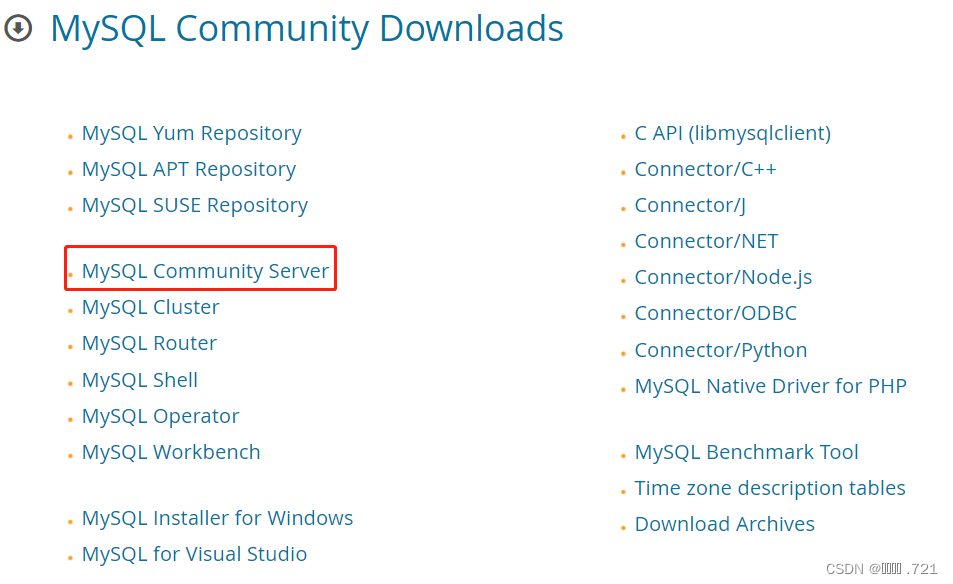Visit MySQL Native Driver for PHP
The height and width of the screenshot is (584, 953).
click(x=771, y=386)
